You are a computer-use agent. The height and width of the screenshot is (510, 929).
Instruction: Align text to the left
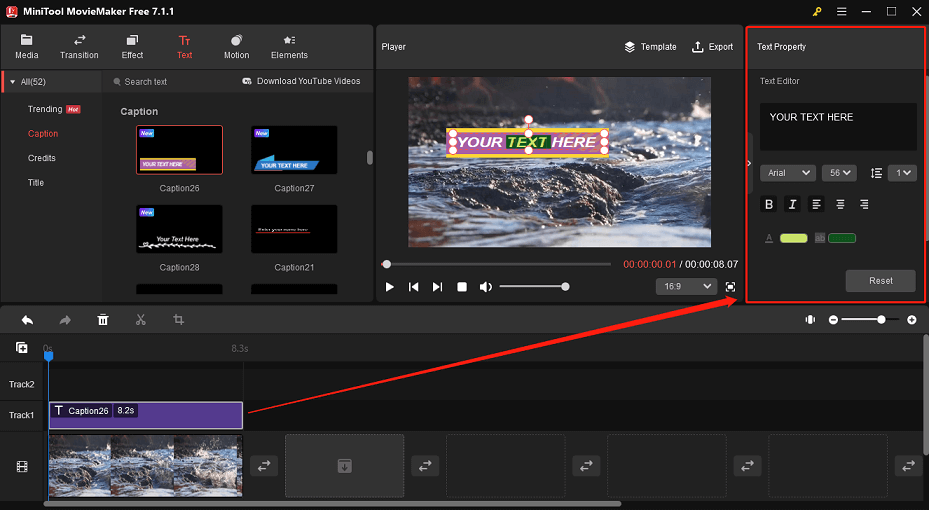[816, 204]
